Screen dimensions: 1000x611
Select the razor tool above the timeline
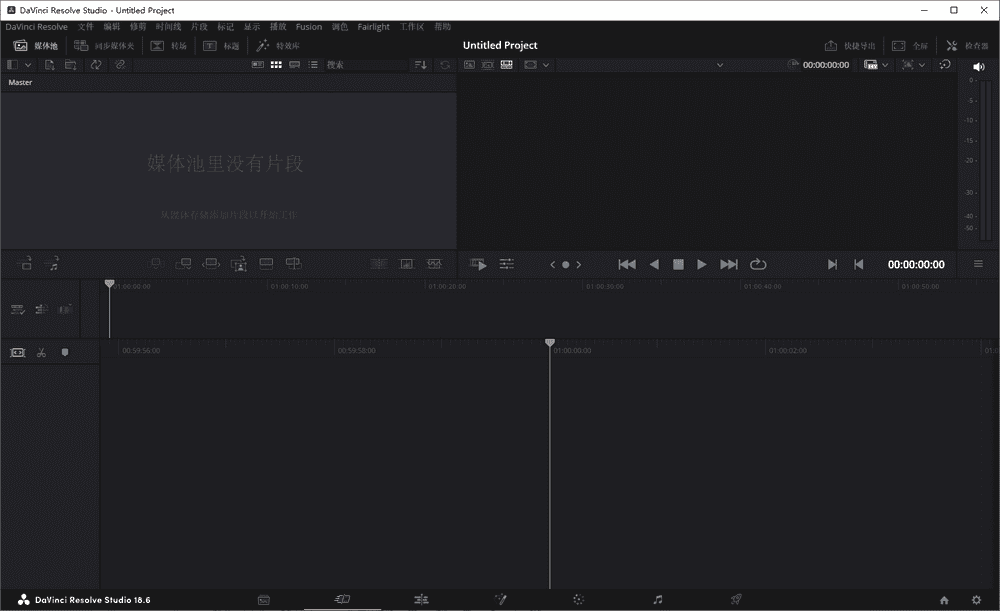(41, 352)
